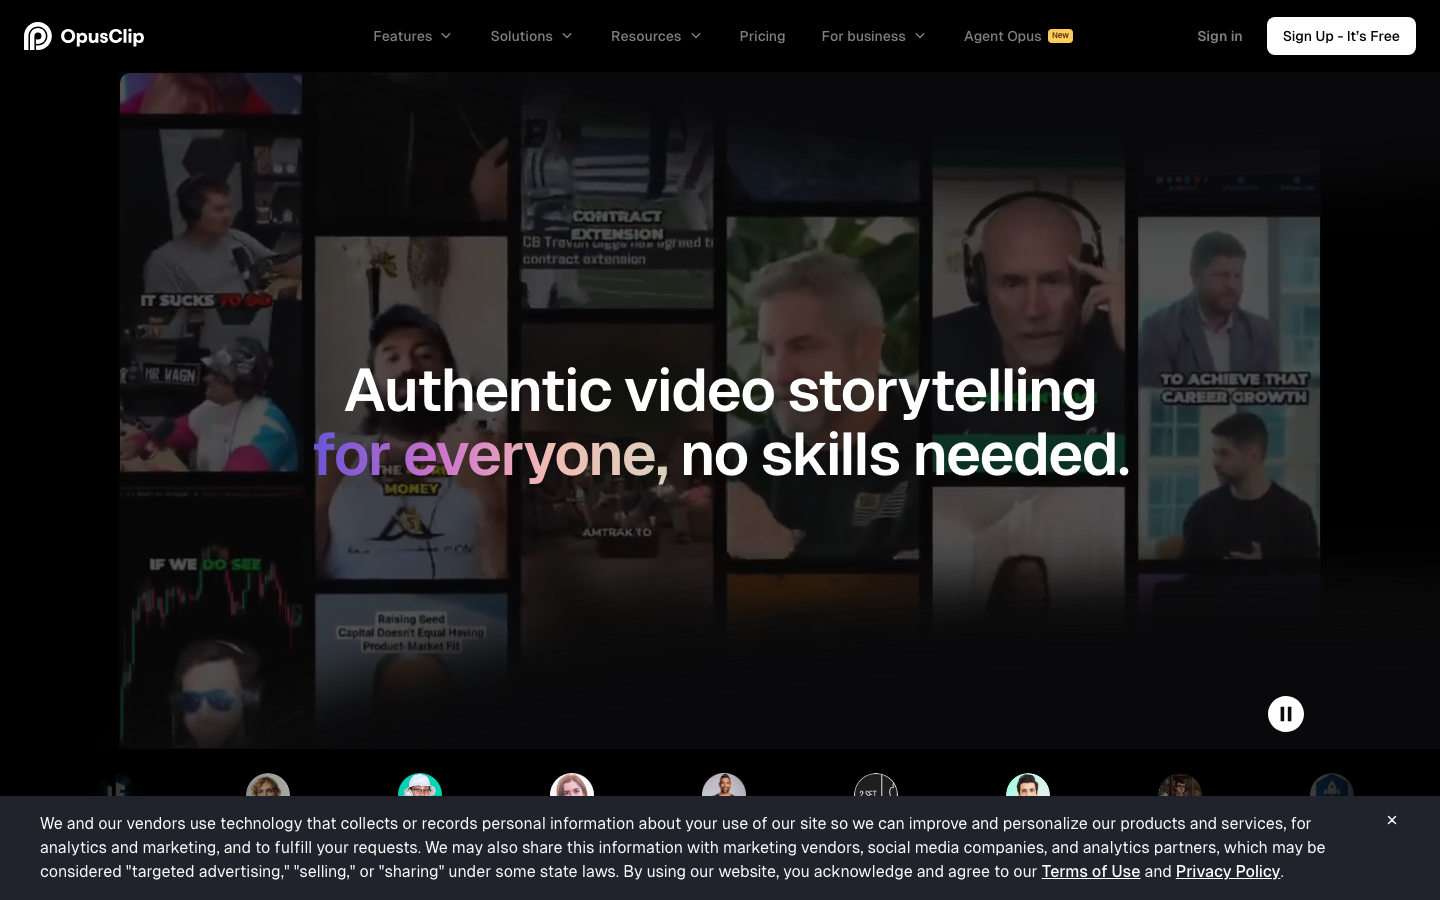
Task: Click the headline "Authentic video storytelling"
Action: point(720,390)
